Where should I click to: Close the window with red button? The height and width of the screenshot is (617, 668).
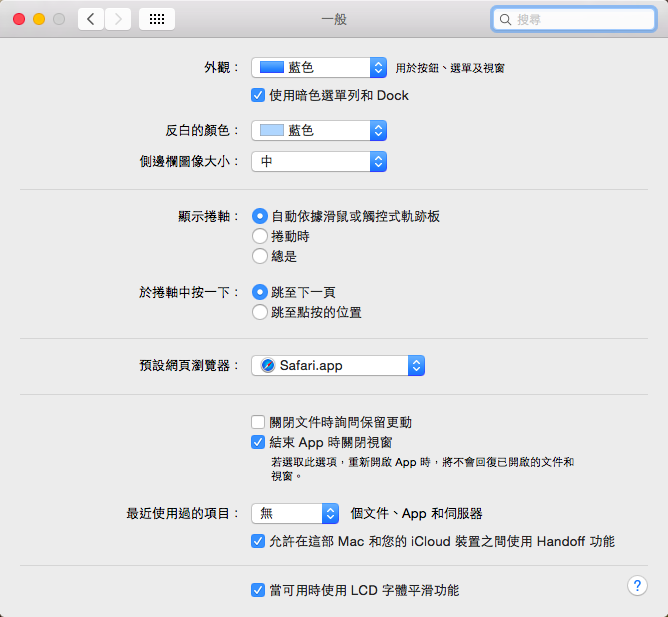coord(19,19)
